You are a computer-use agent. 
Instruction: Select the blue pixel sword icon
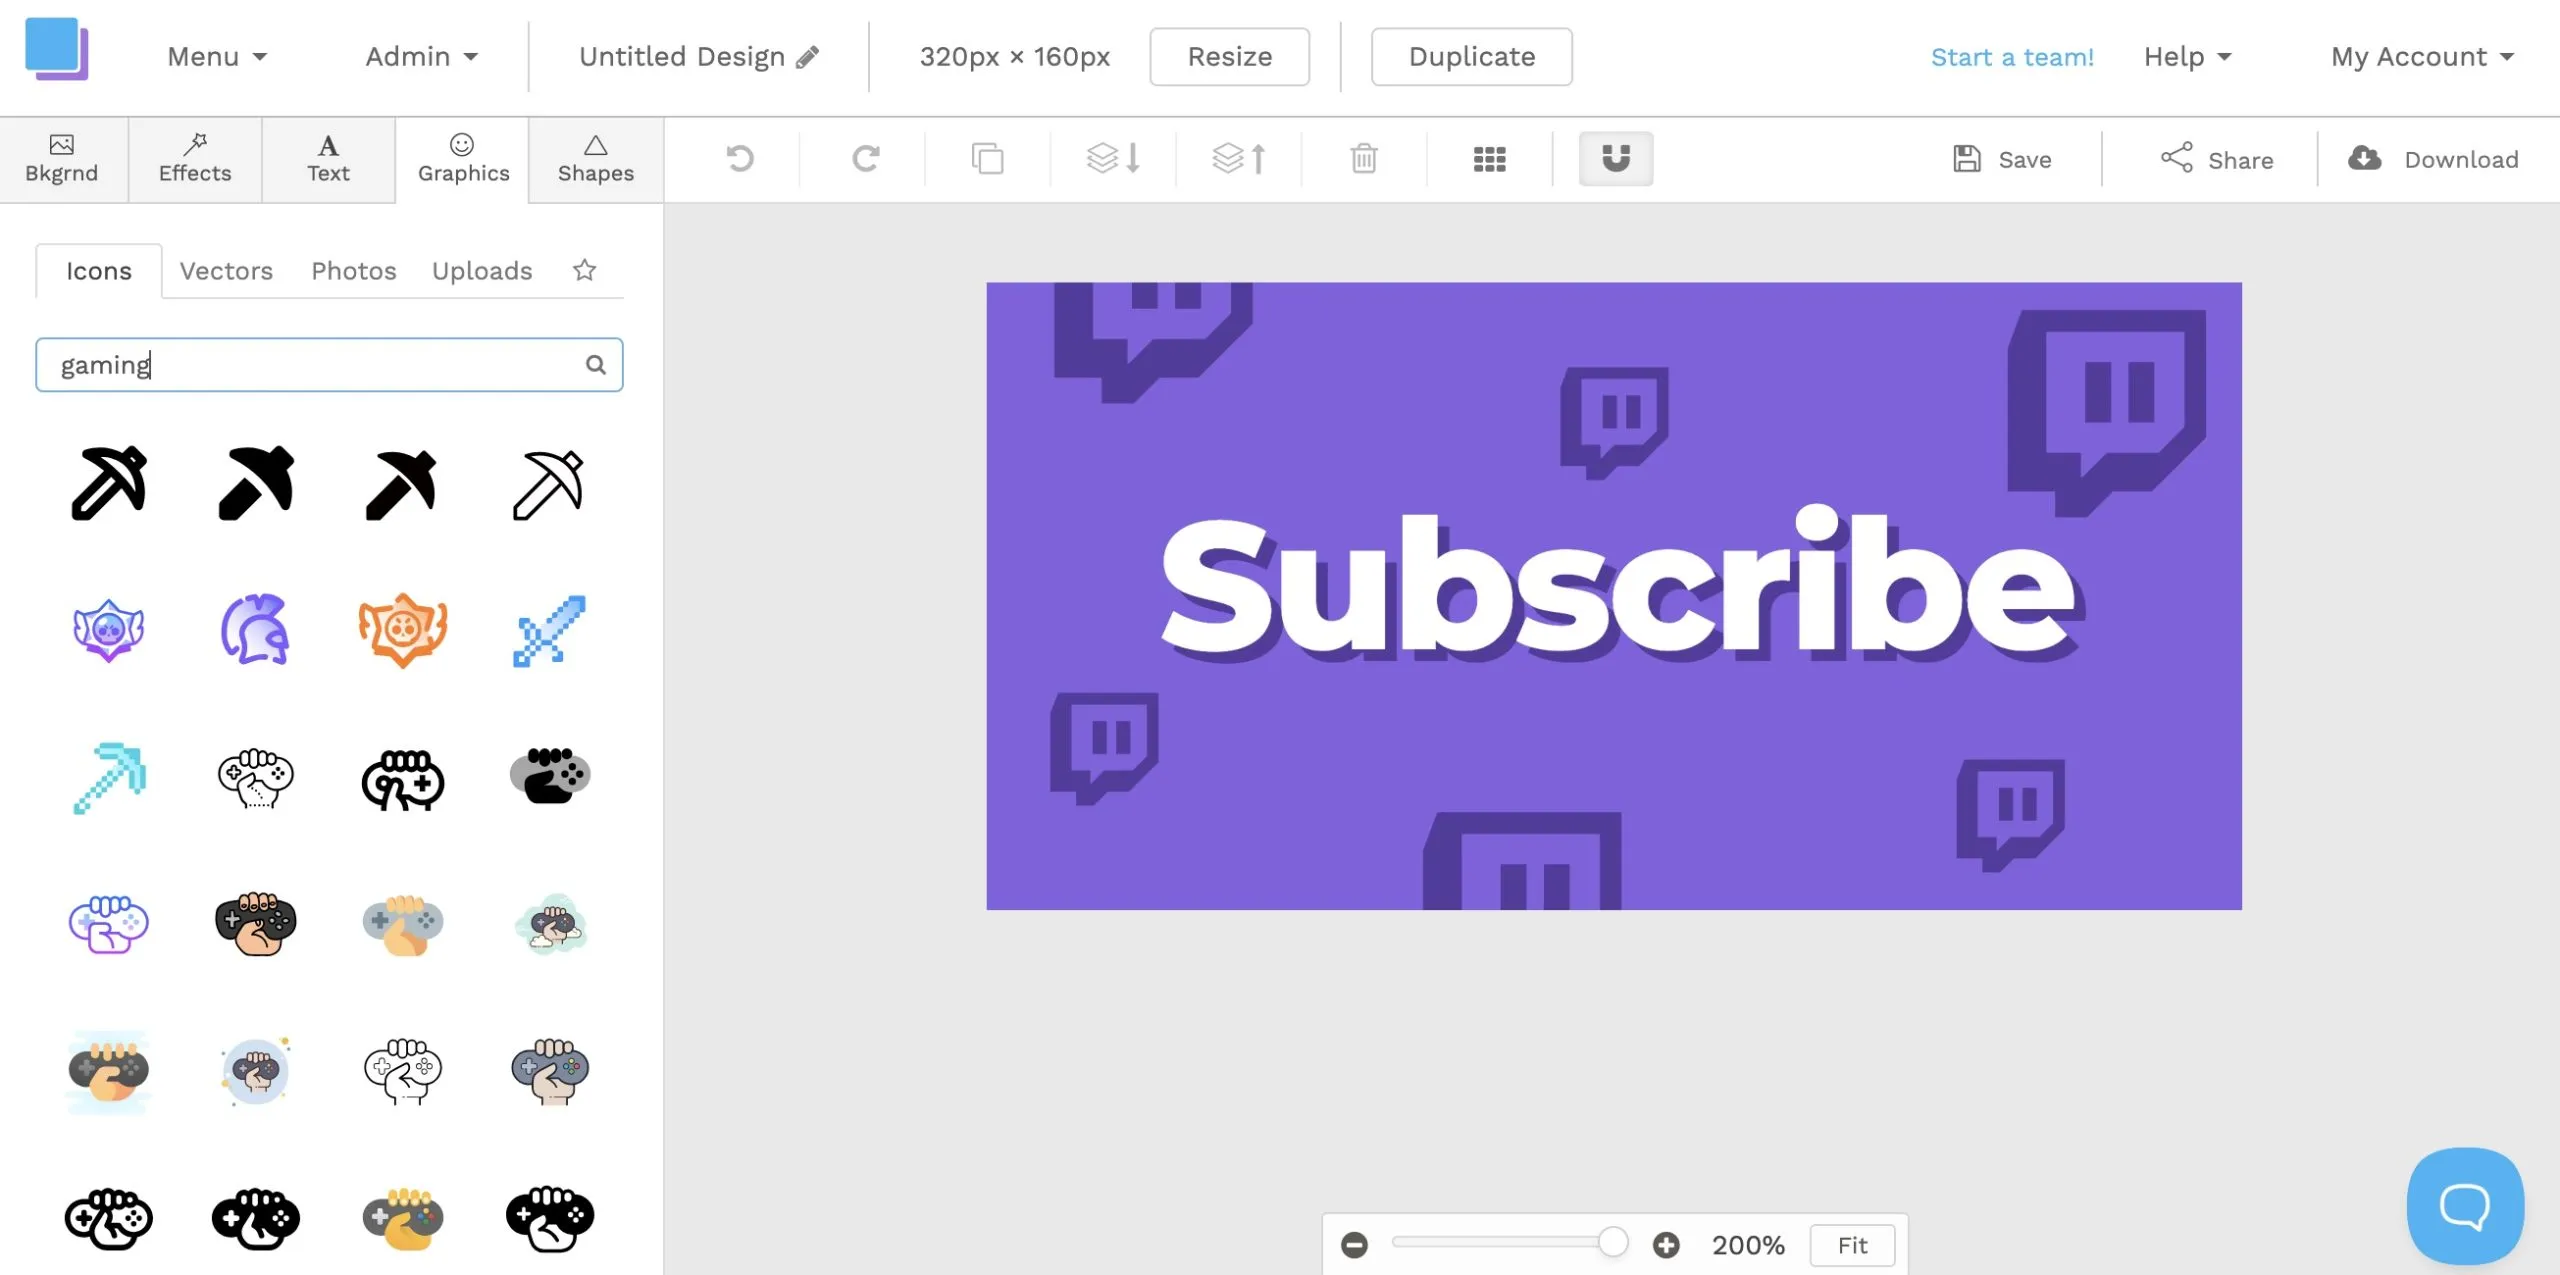[549, 631]
